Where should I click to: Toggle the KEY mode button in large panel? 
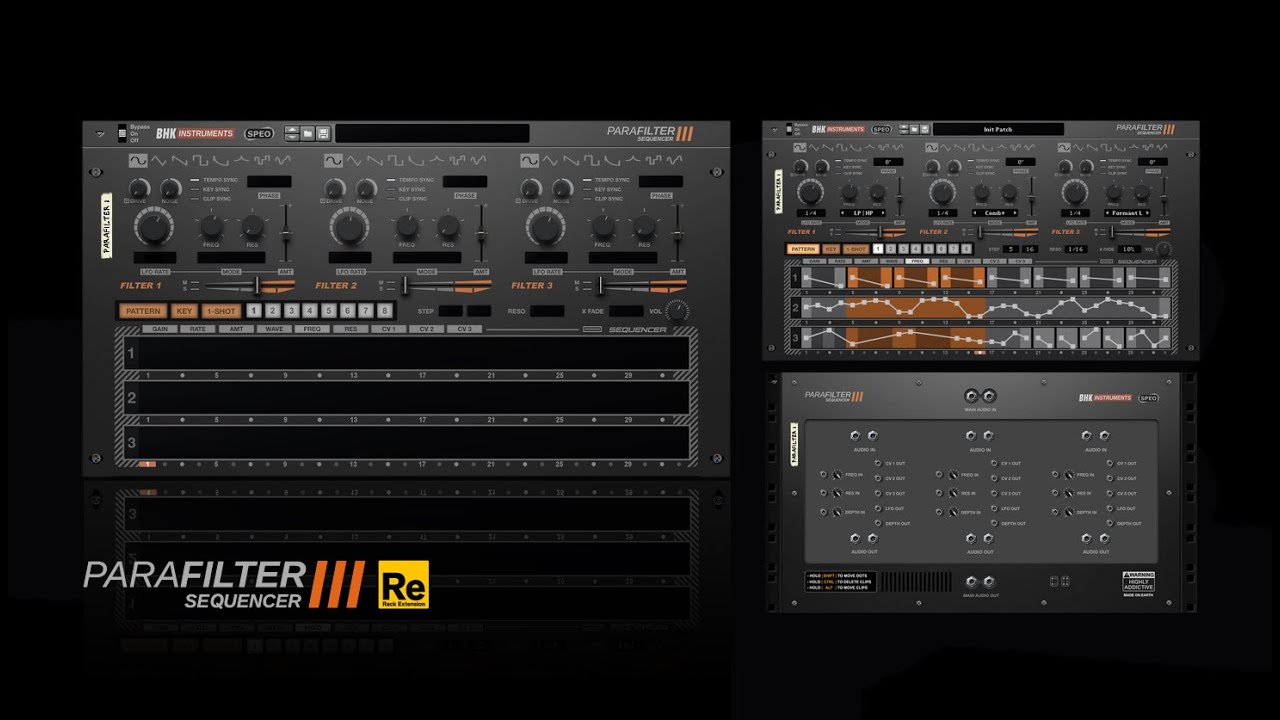pos(184,311)
